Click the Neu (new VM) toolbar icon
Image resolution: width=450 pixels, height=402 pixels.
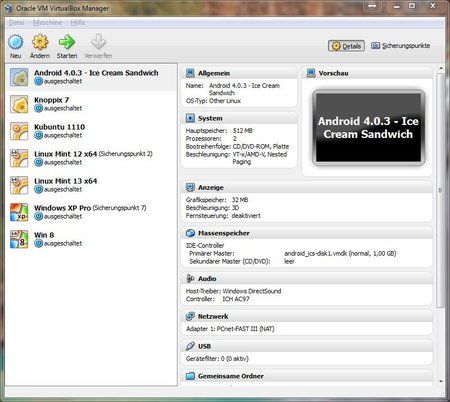(x=16, y=42)
